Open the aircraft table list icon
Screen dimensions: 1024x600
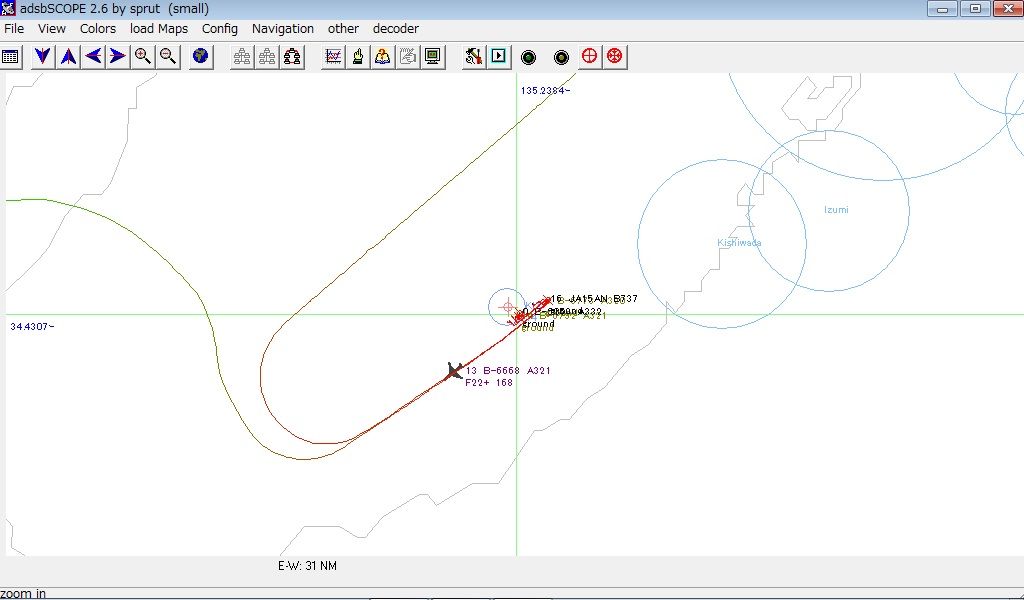tap(12, 56)
